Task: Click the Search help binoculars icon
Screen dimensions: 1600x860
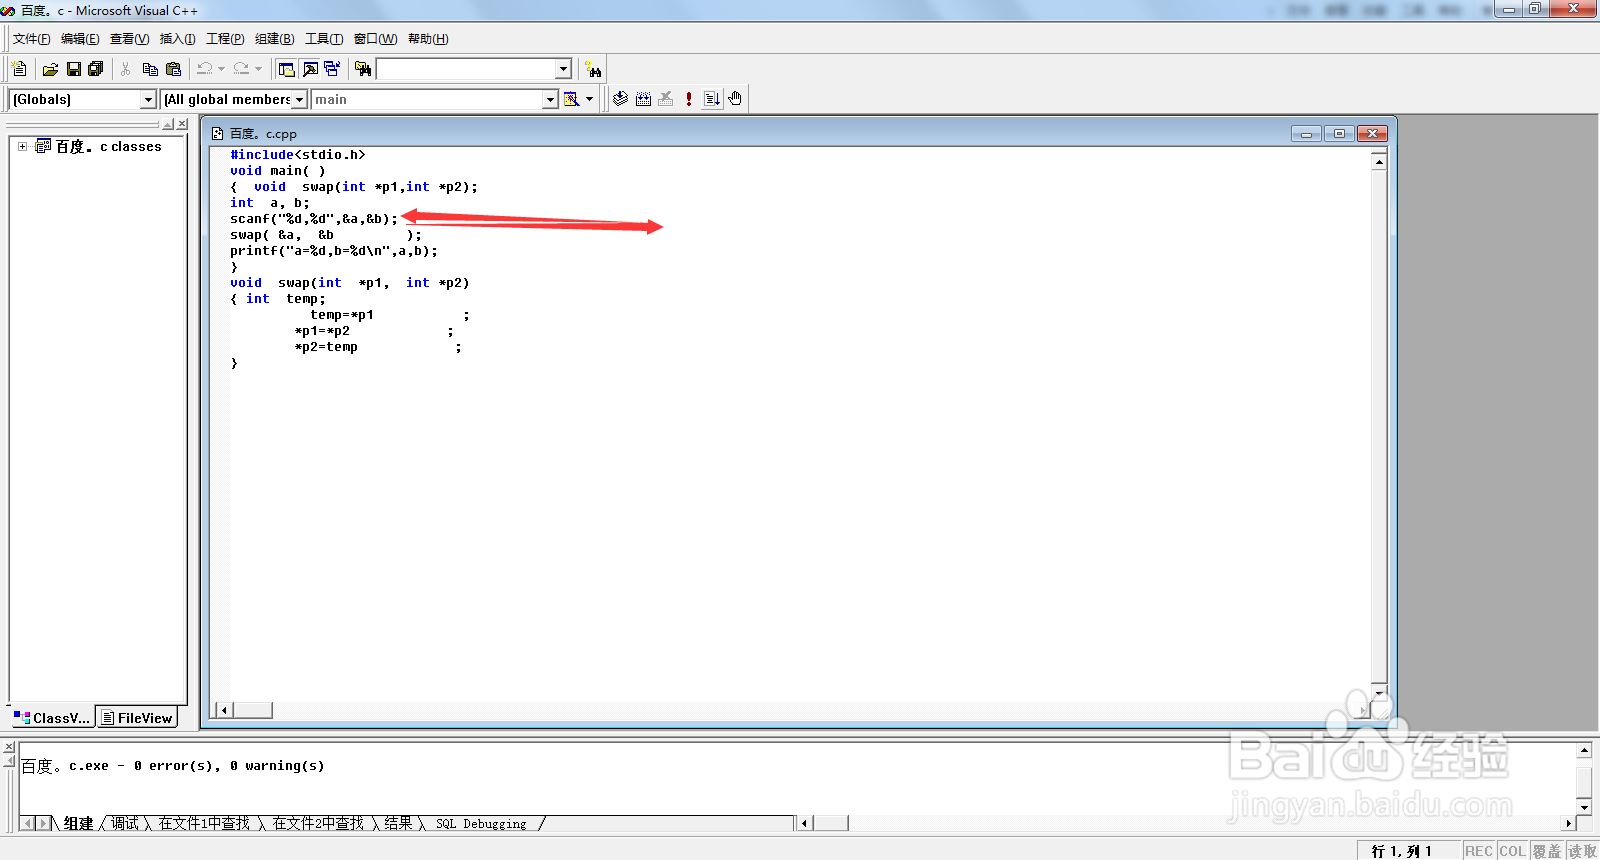Action: [594, 69]
